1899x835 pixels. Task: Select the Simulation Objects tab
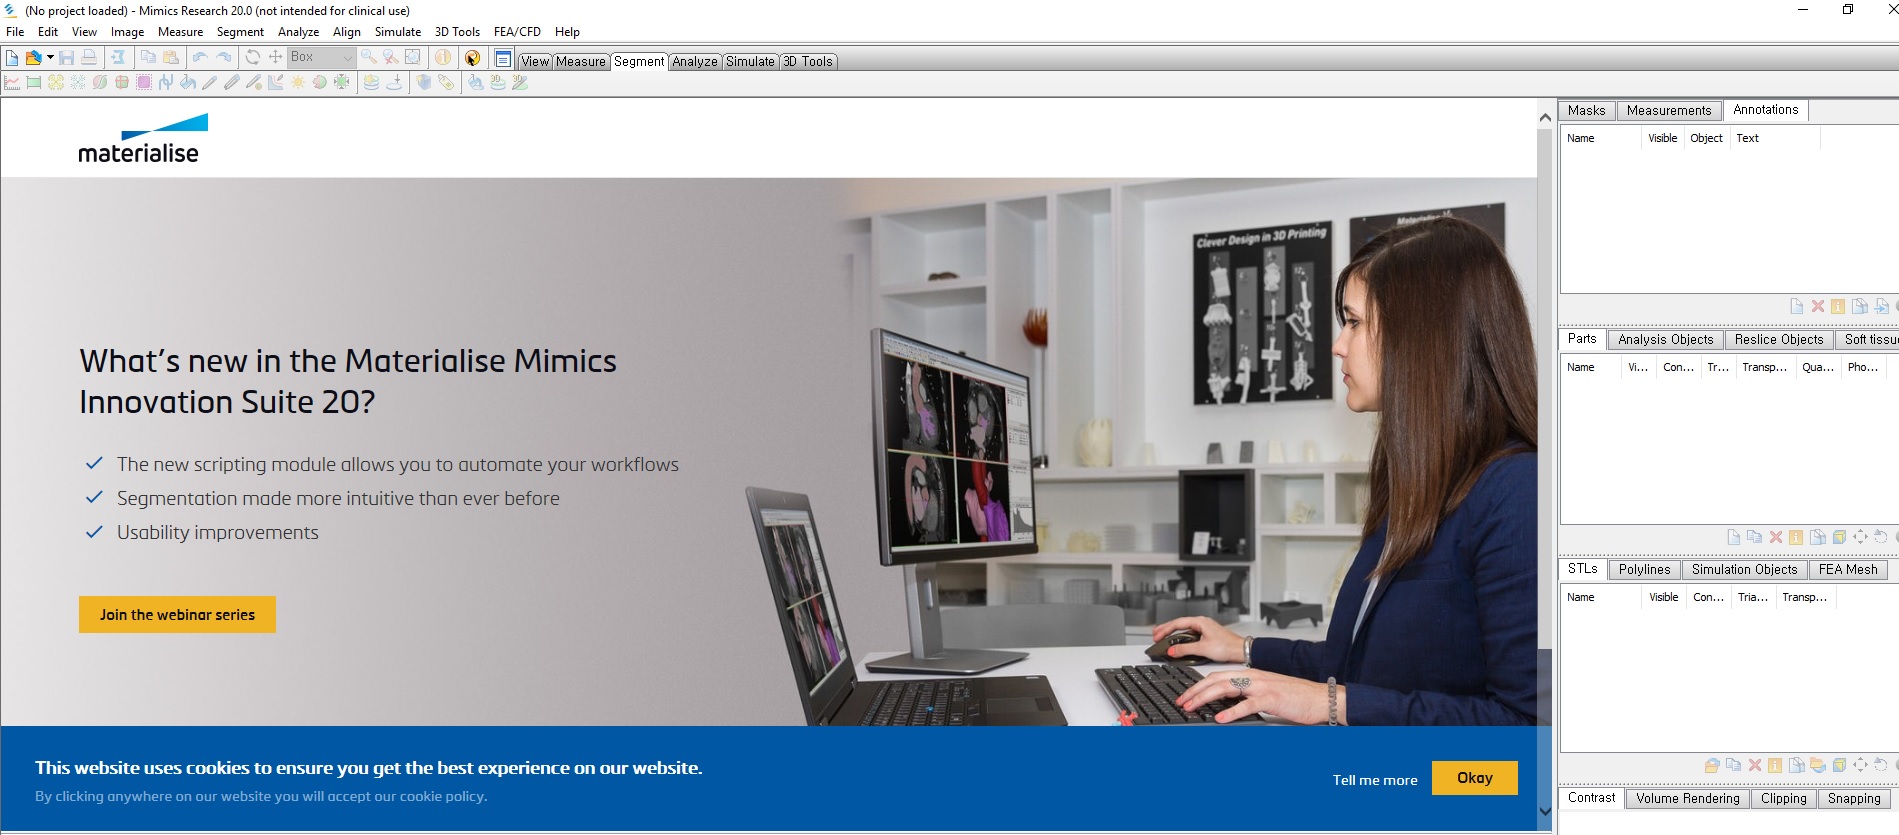click(1745, 570)
